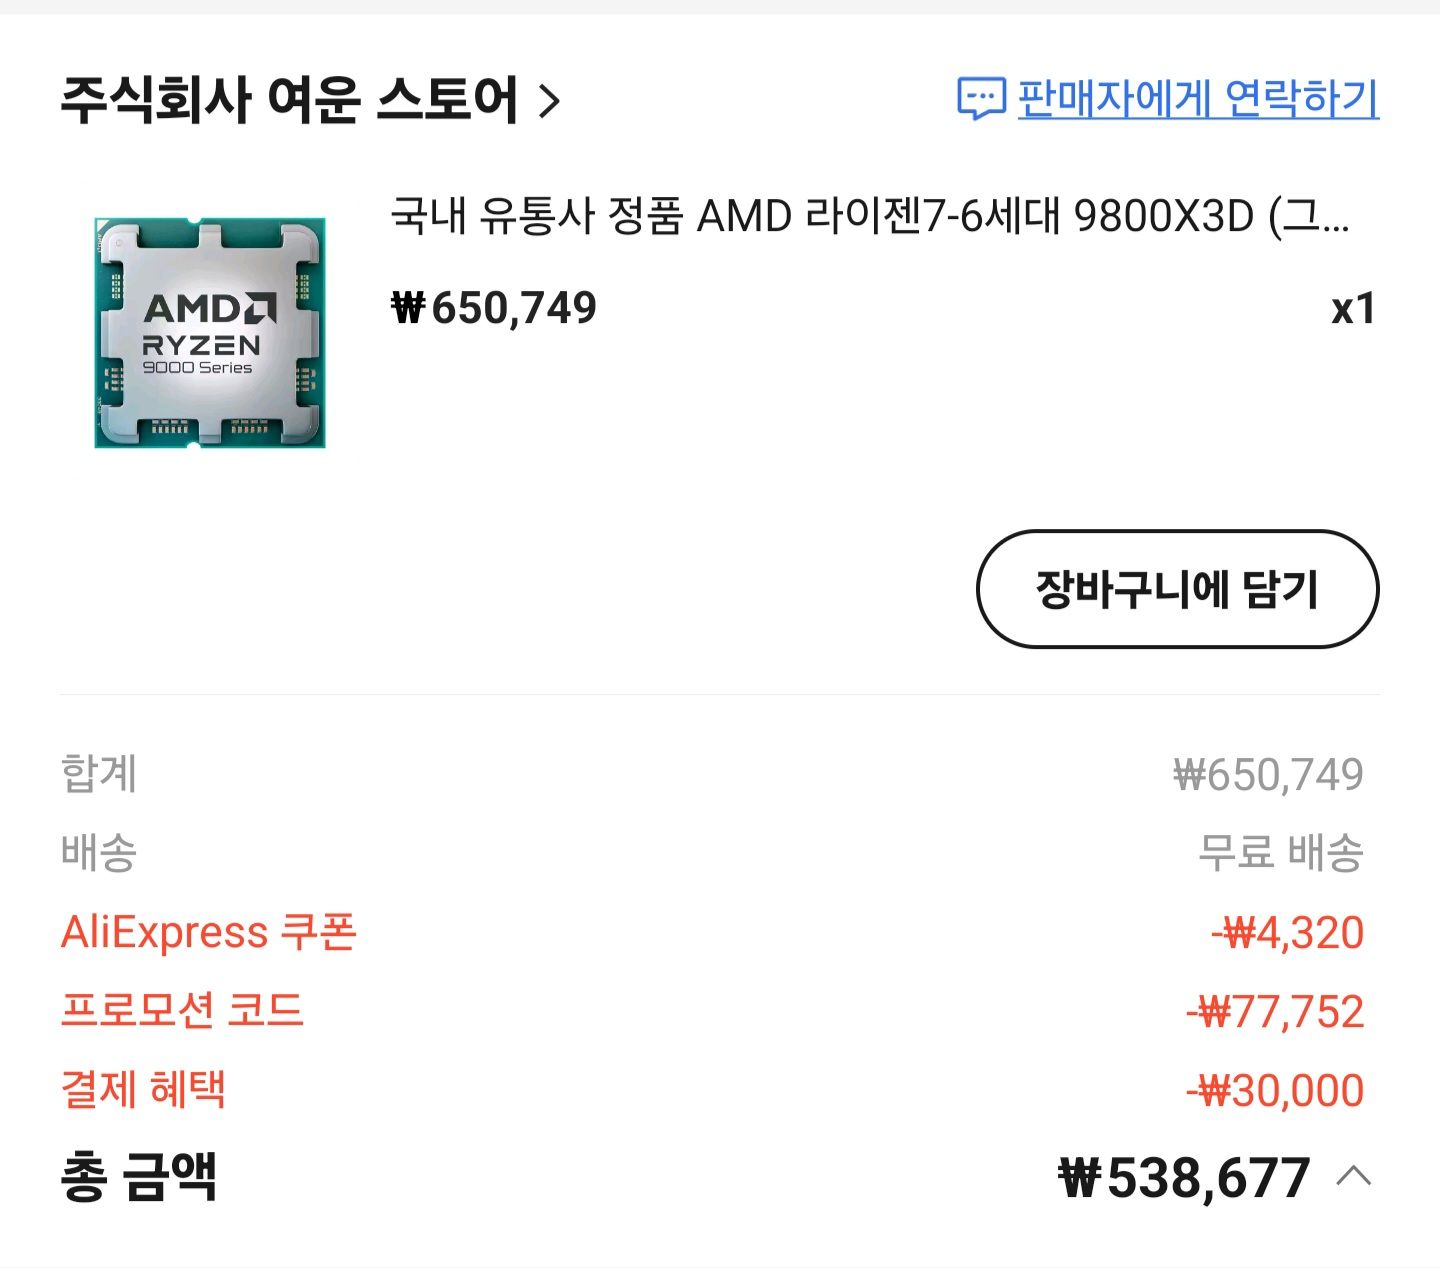
Task: Select the 프로모션 코드 entry
Action: 185,1012
